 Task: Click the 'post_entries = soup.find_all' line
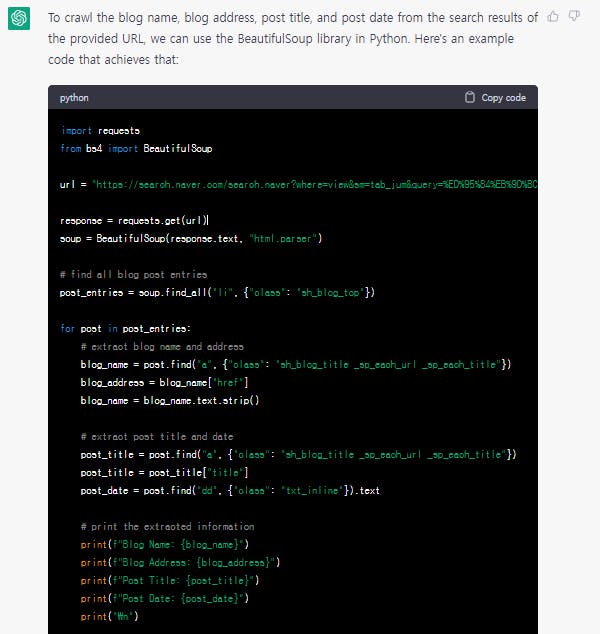(x=217, y=292)
